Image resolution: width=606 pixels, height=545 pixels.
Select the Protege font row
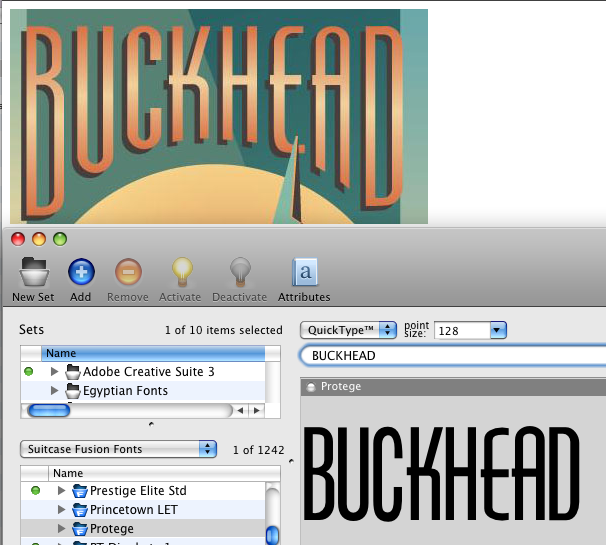click(143, 528)
